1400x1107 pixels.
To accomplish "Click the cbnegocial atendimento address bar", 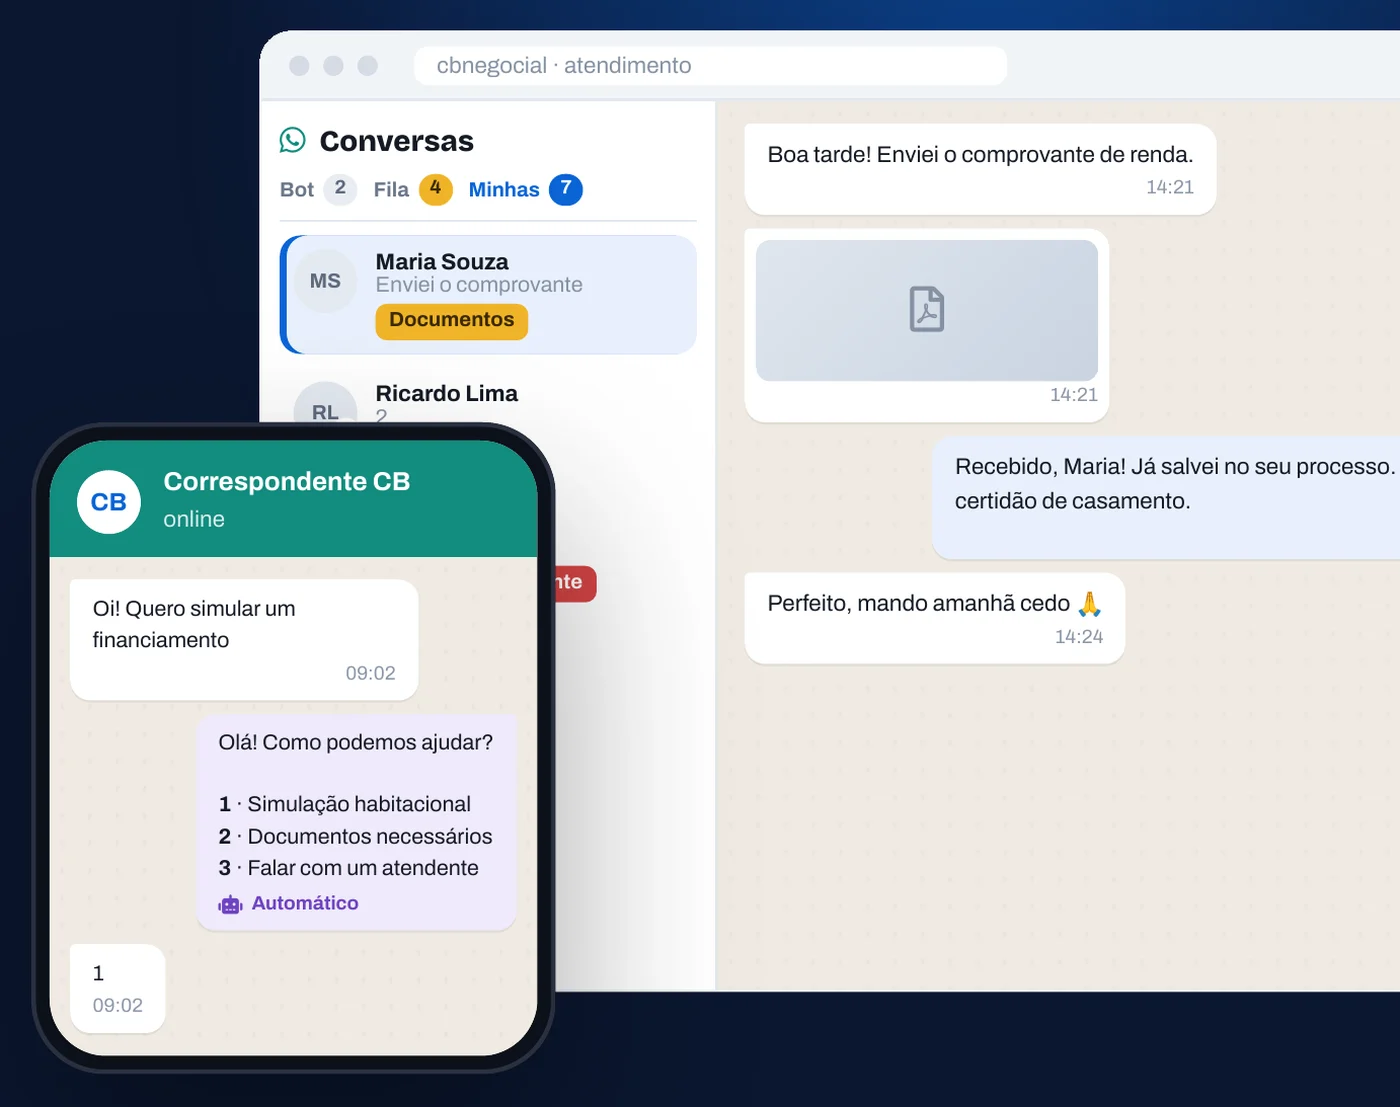I will [x=710, y=66].
